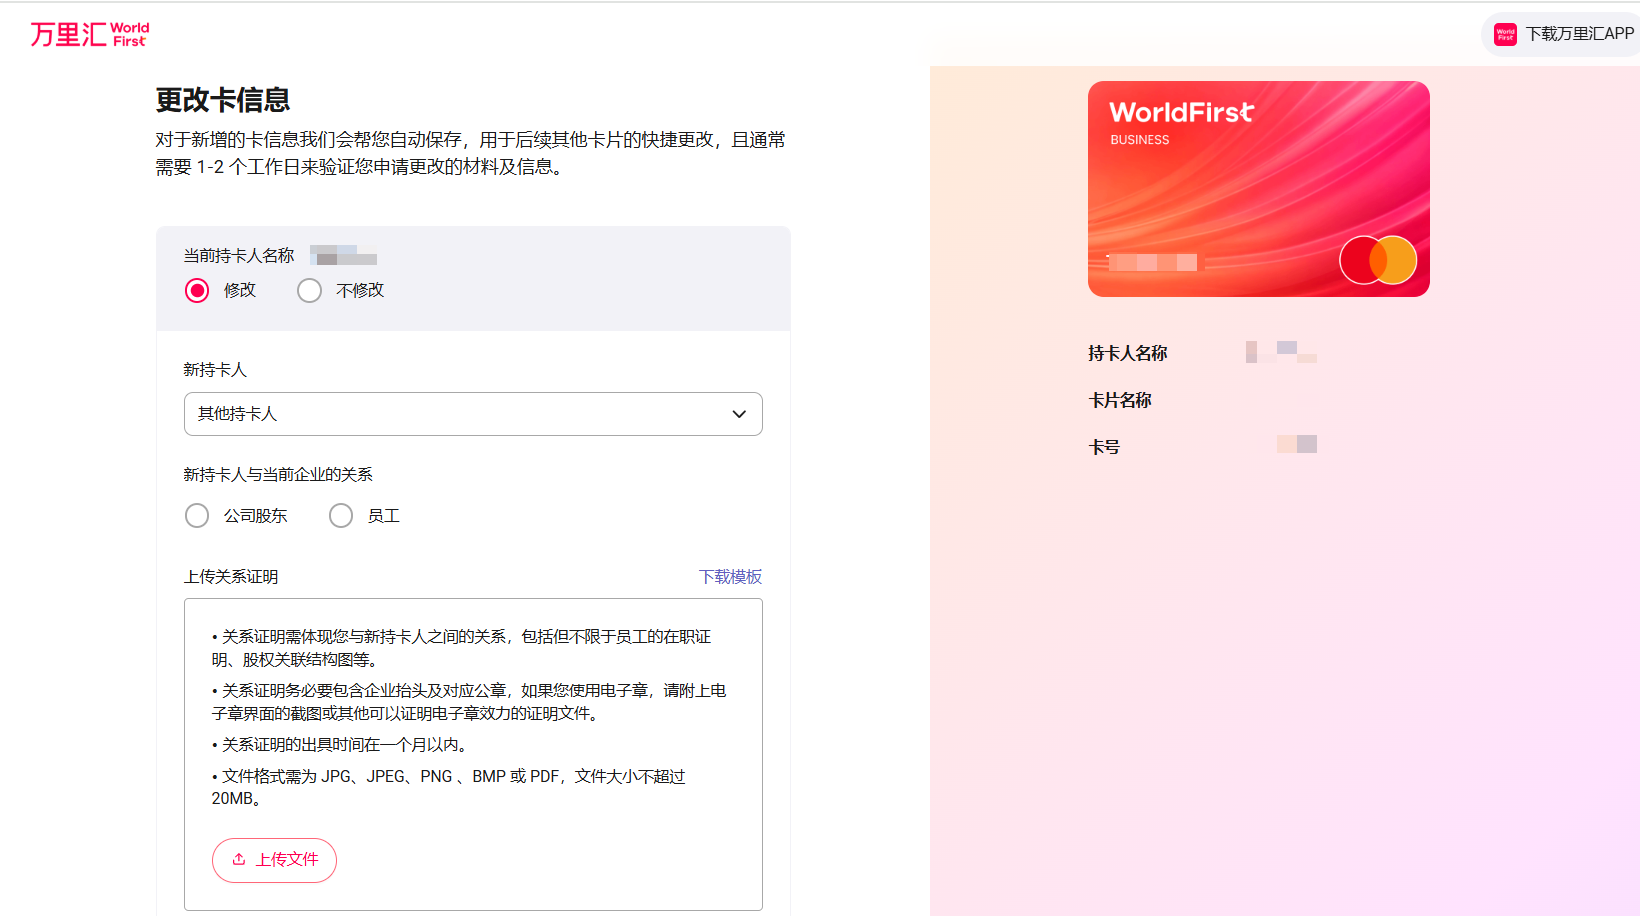The image size is (1640, 916).
Task: Click the Mastercard logo on the card image
Action: coord(1377,259)
